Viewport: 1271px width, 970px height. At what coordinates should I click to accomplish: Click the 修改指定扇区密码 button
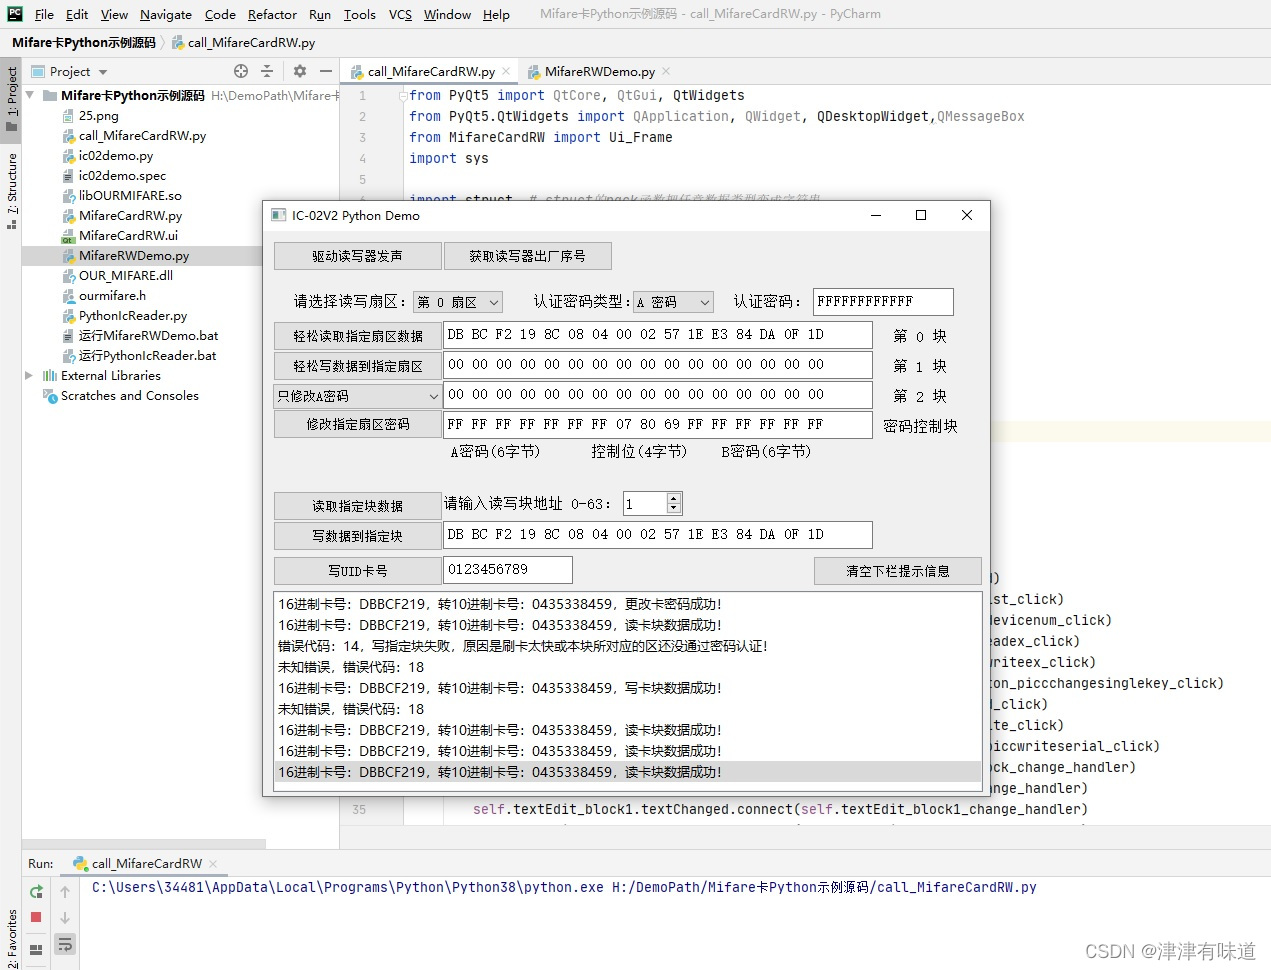point(358,424)
